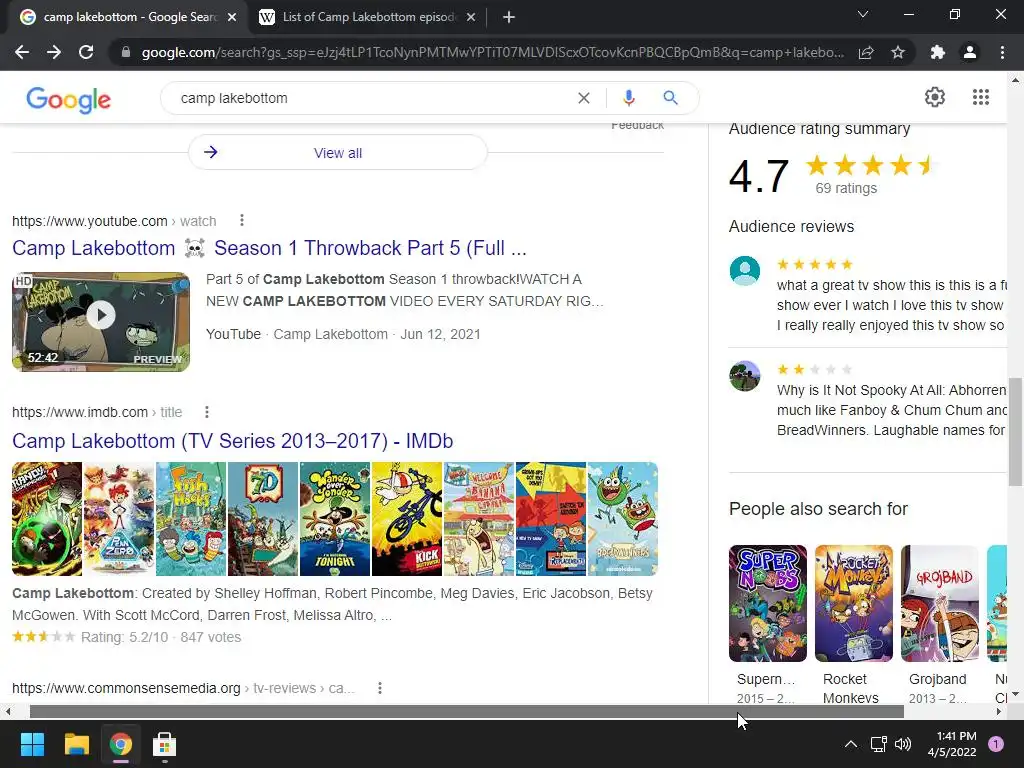Click the two-star review starting 'Why is It Not Spooky'
This screenshot has width=1024, height=768.
pyautogui.click(x=891, y=410)
